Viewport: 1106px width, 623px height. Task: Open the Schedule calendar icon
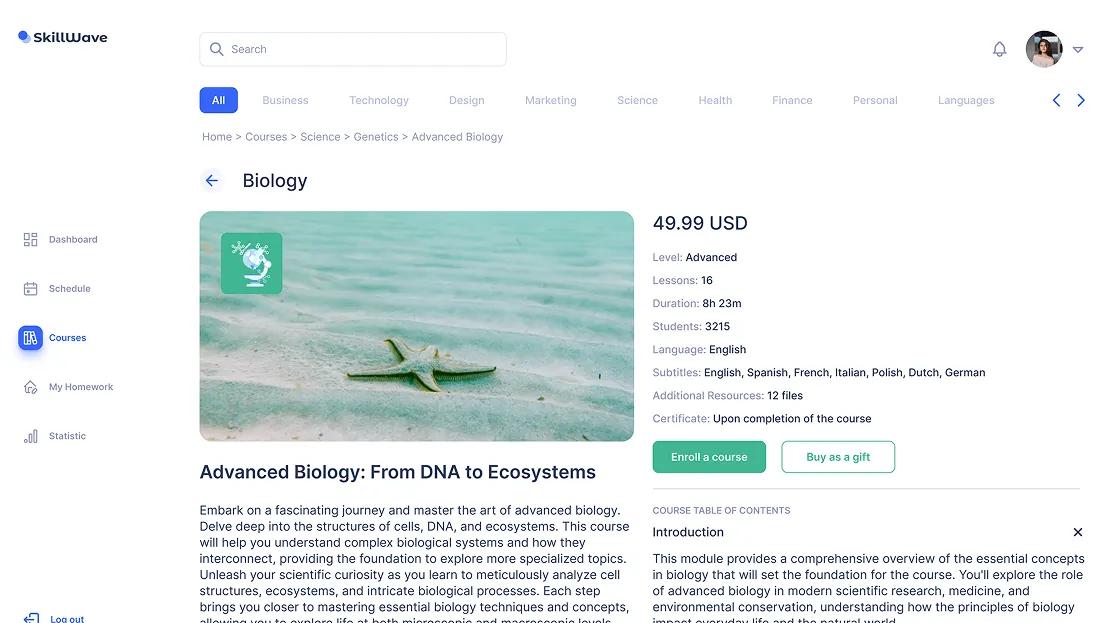(x=30, y=289)
